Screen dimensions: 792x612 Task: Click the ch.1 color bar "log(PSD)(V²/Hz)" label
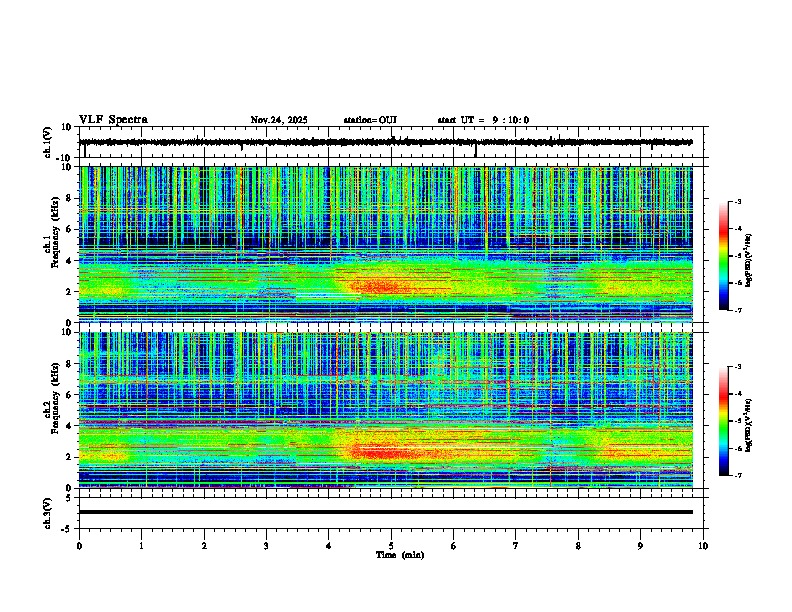pos(749,260)
